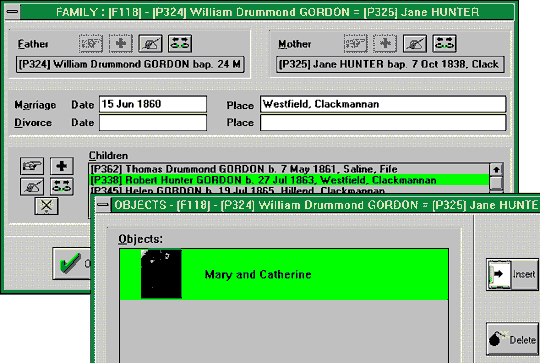This screenshot has width=540, height=363.
Task: Click the Marriage Date field 15 Jun 1860
Action: click(153, 104)
